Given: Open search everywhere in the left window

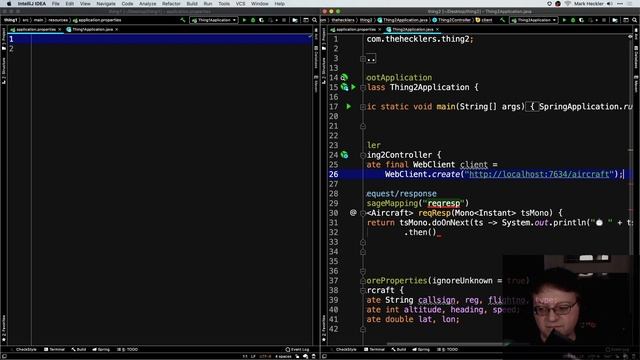Looking at the screenshot, I should [314, 20].
